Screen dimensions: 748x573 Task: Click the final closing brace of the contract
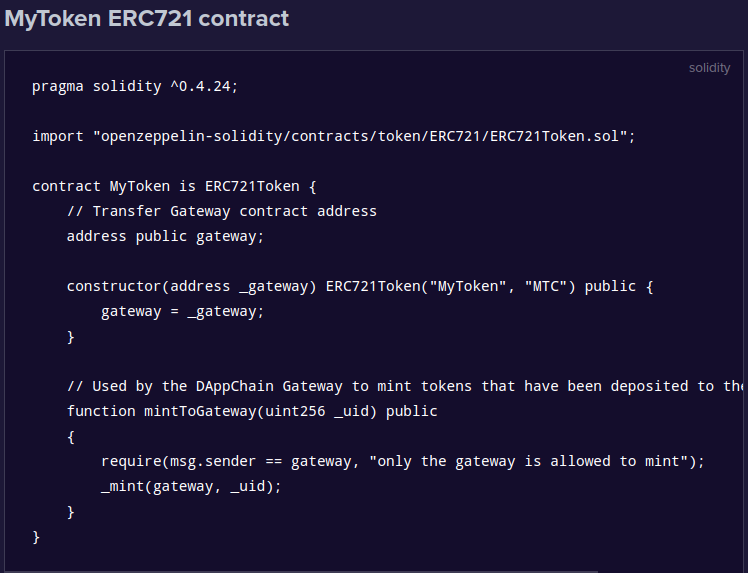36,537
